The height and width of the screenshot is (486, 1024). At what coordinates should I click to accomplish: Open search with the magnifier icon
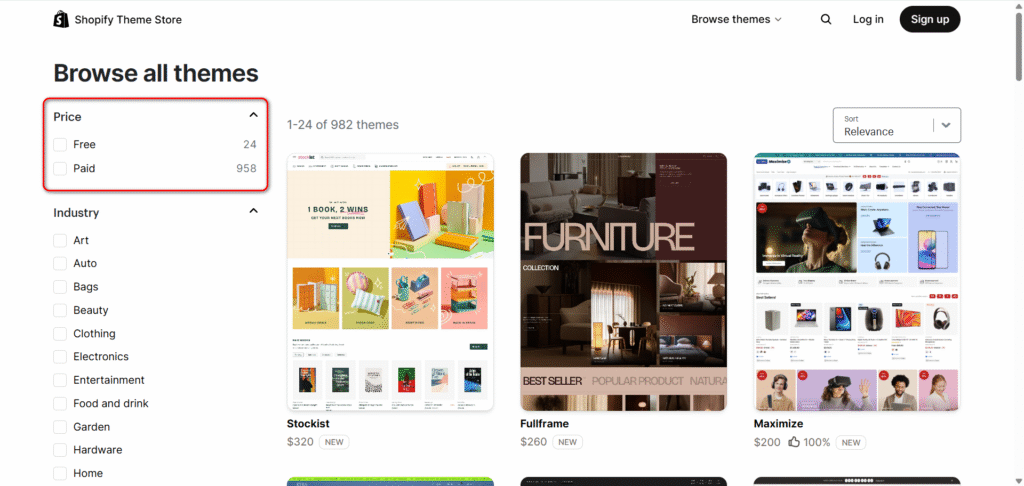point(826,20)
